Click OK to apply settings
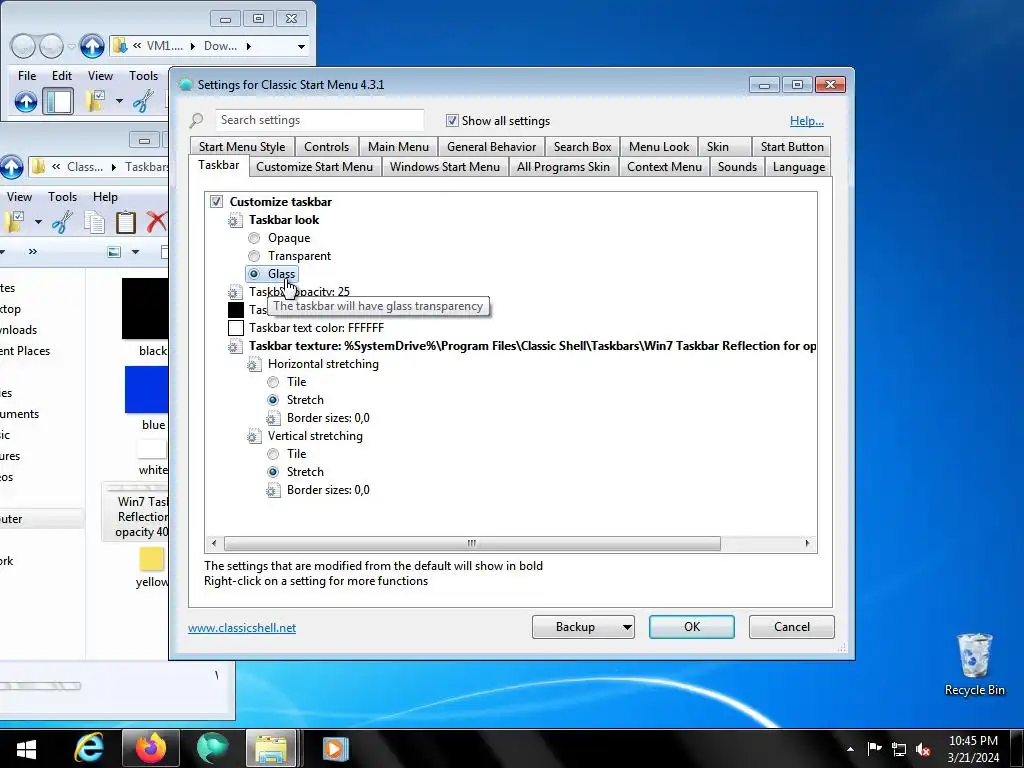The width and height of the screenshot is (1024, 768). coord(692,627)
